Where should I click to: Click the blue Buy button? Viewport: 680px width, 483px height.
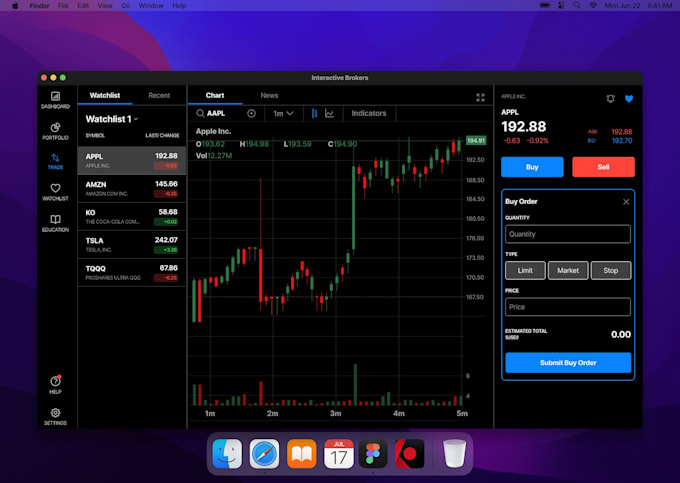(532, 167)
